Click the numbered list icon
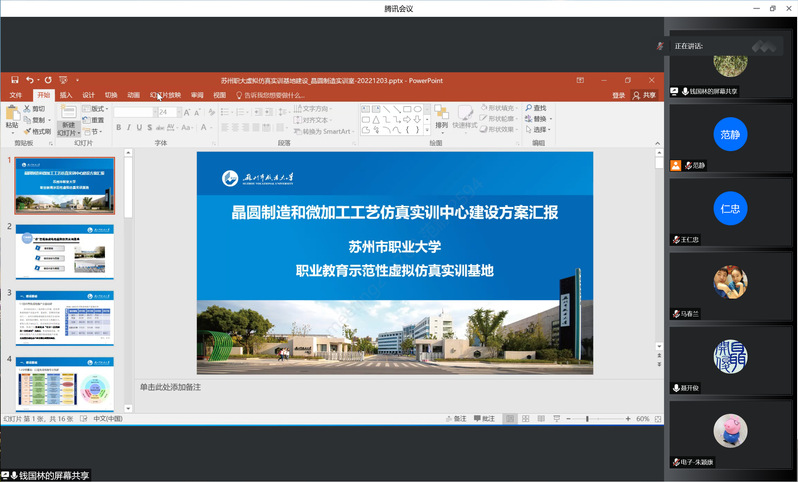798x482 pixels. (x=240, y=112)
